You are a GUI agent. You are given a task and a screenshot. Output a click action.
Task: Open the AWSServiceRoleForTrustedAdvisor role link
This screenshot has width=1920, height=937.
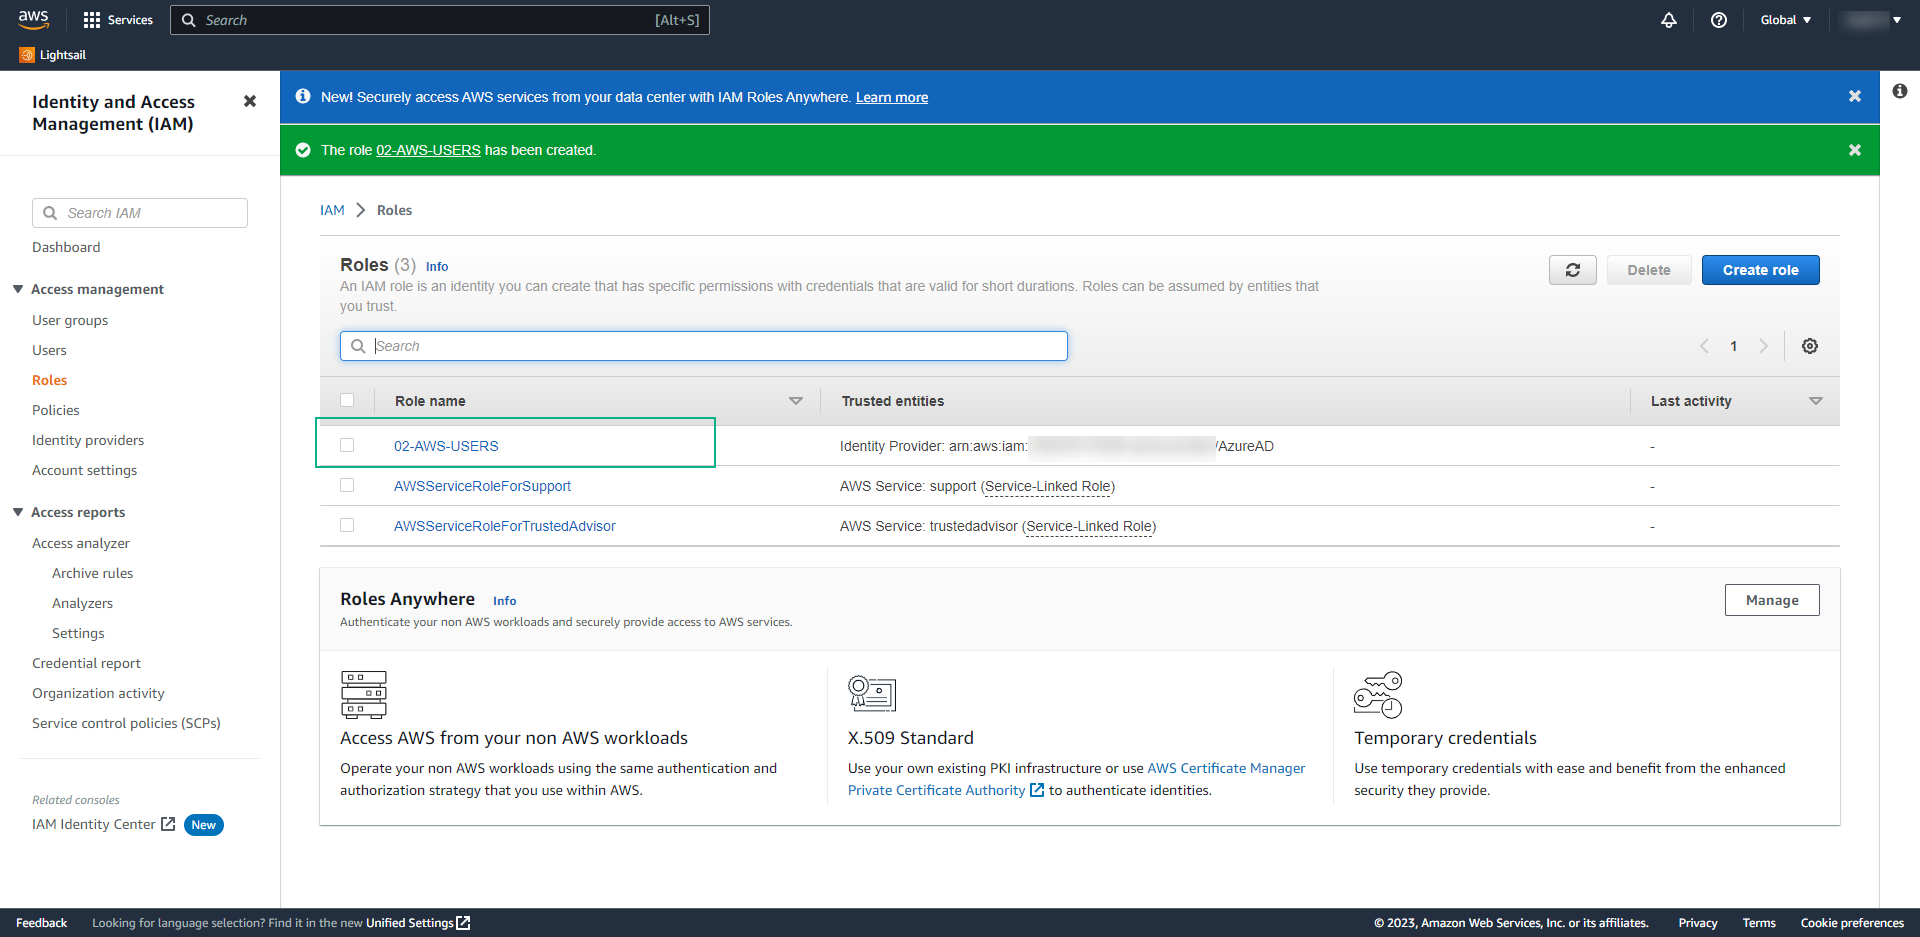(505, 526)
